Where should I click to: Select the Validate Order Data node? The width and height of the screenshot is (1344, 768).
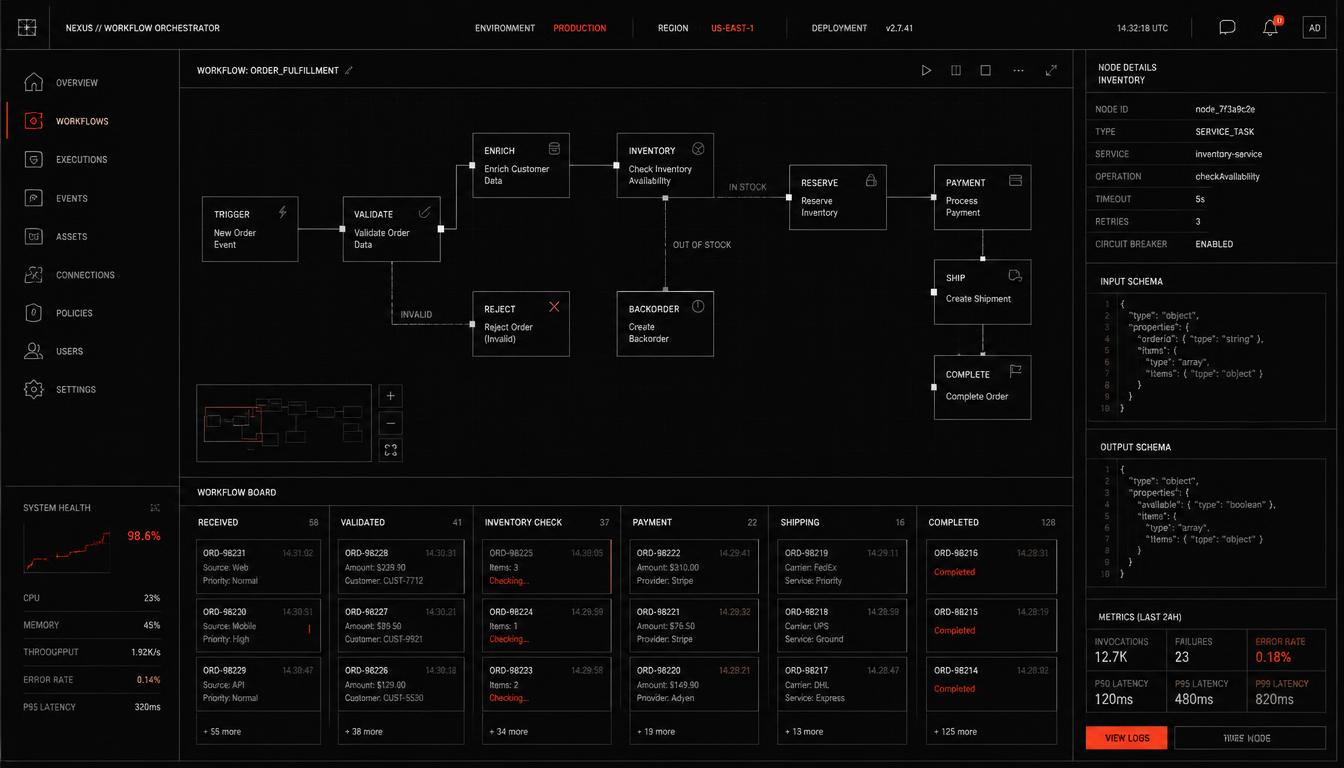391,229
